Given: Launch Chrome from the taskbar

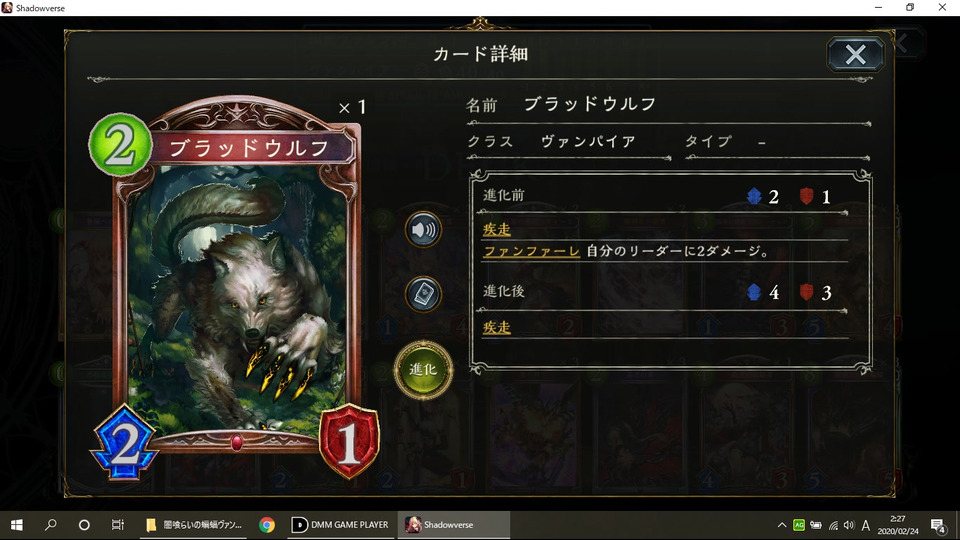Looking at the screenshot, I should [267, 525].
